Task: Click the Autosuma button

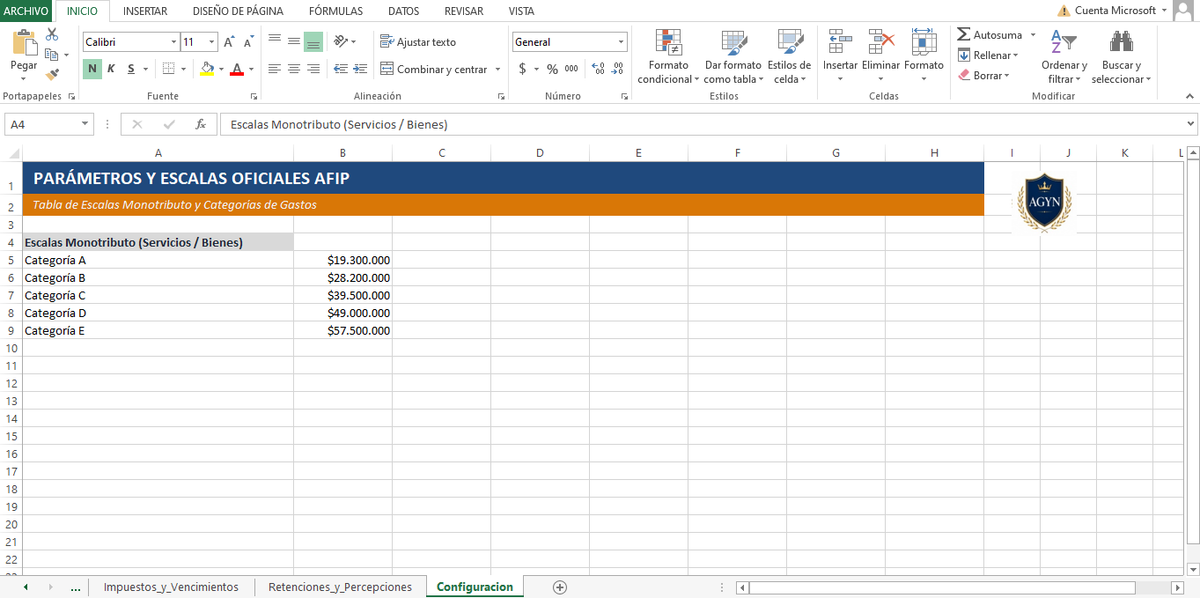Action: click(x=989, y=35)
